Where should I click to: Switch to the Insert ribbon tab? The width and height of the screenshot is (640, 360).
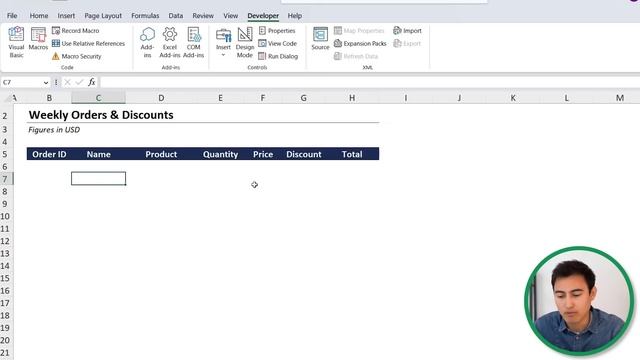coord(66,16)
